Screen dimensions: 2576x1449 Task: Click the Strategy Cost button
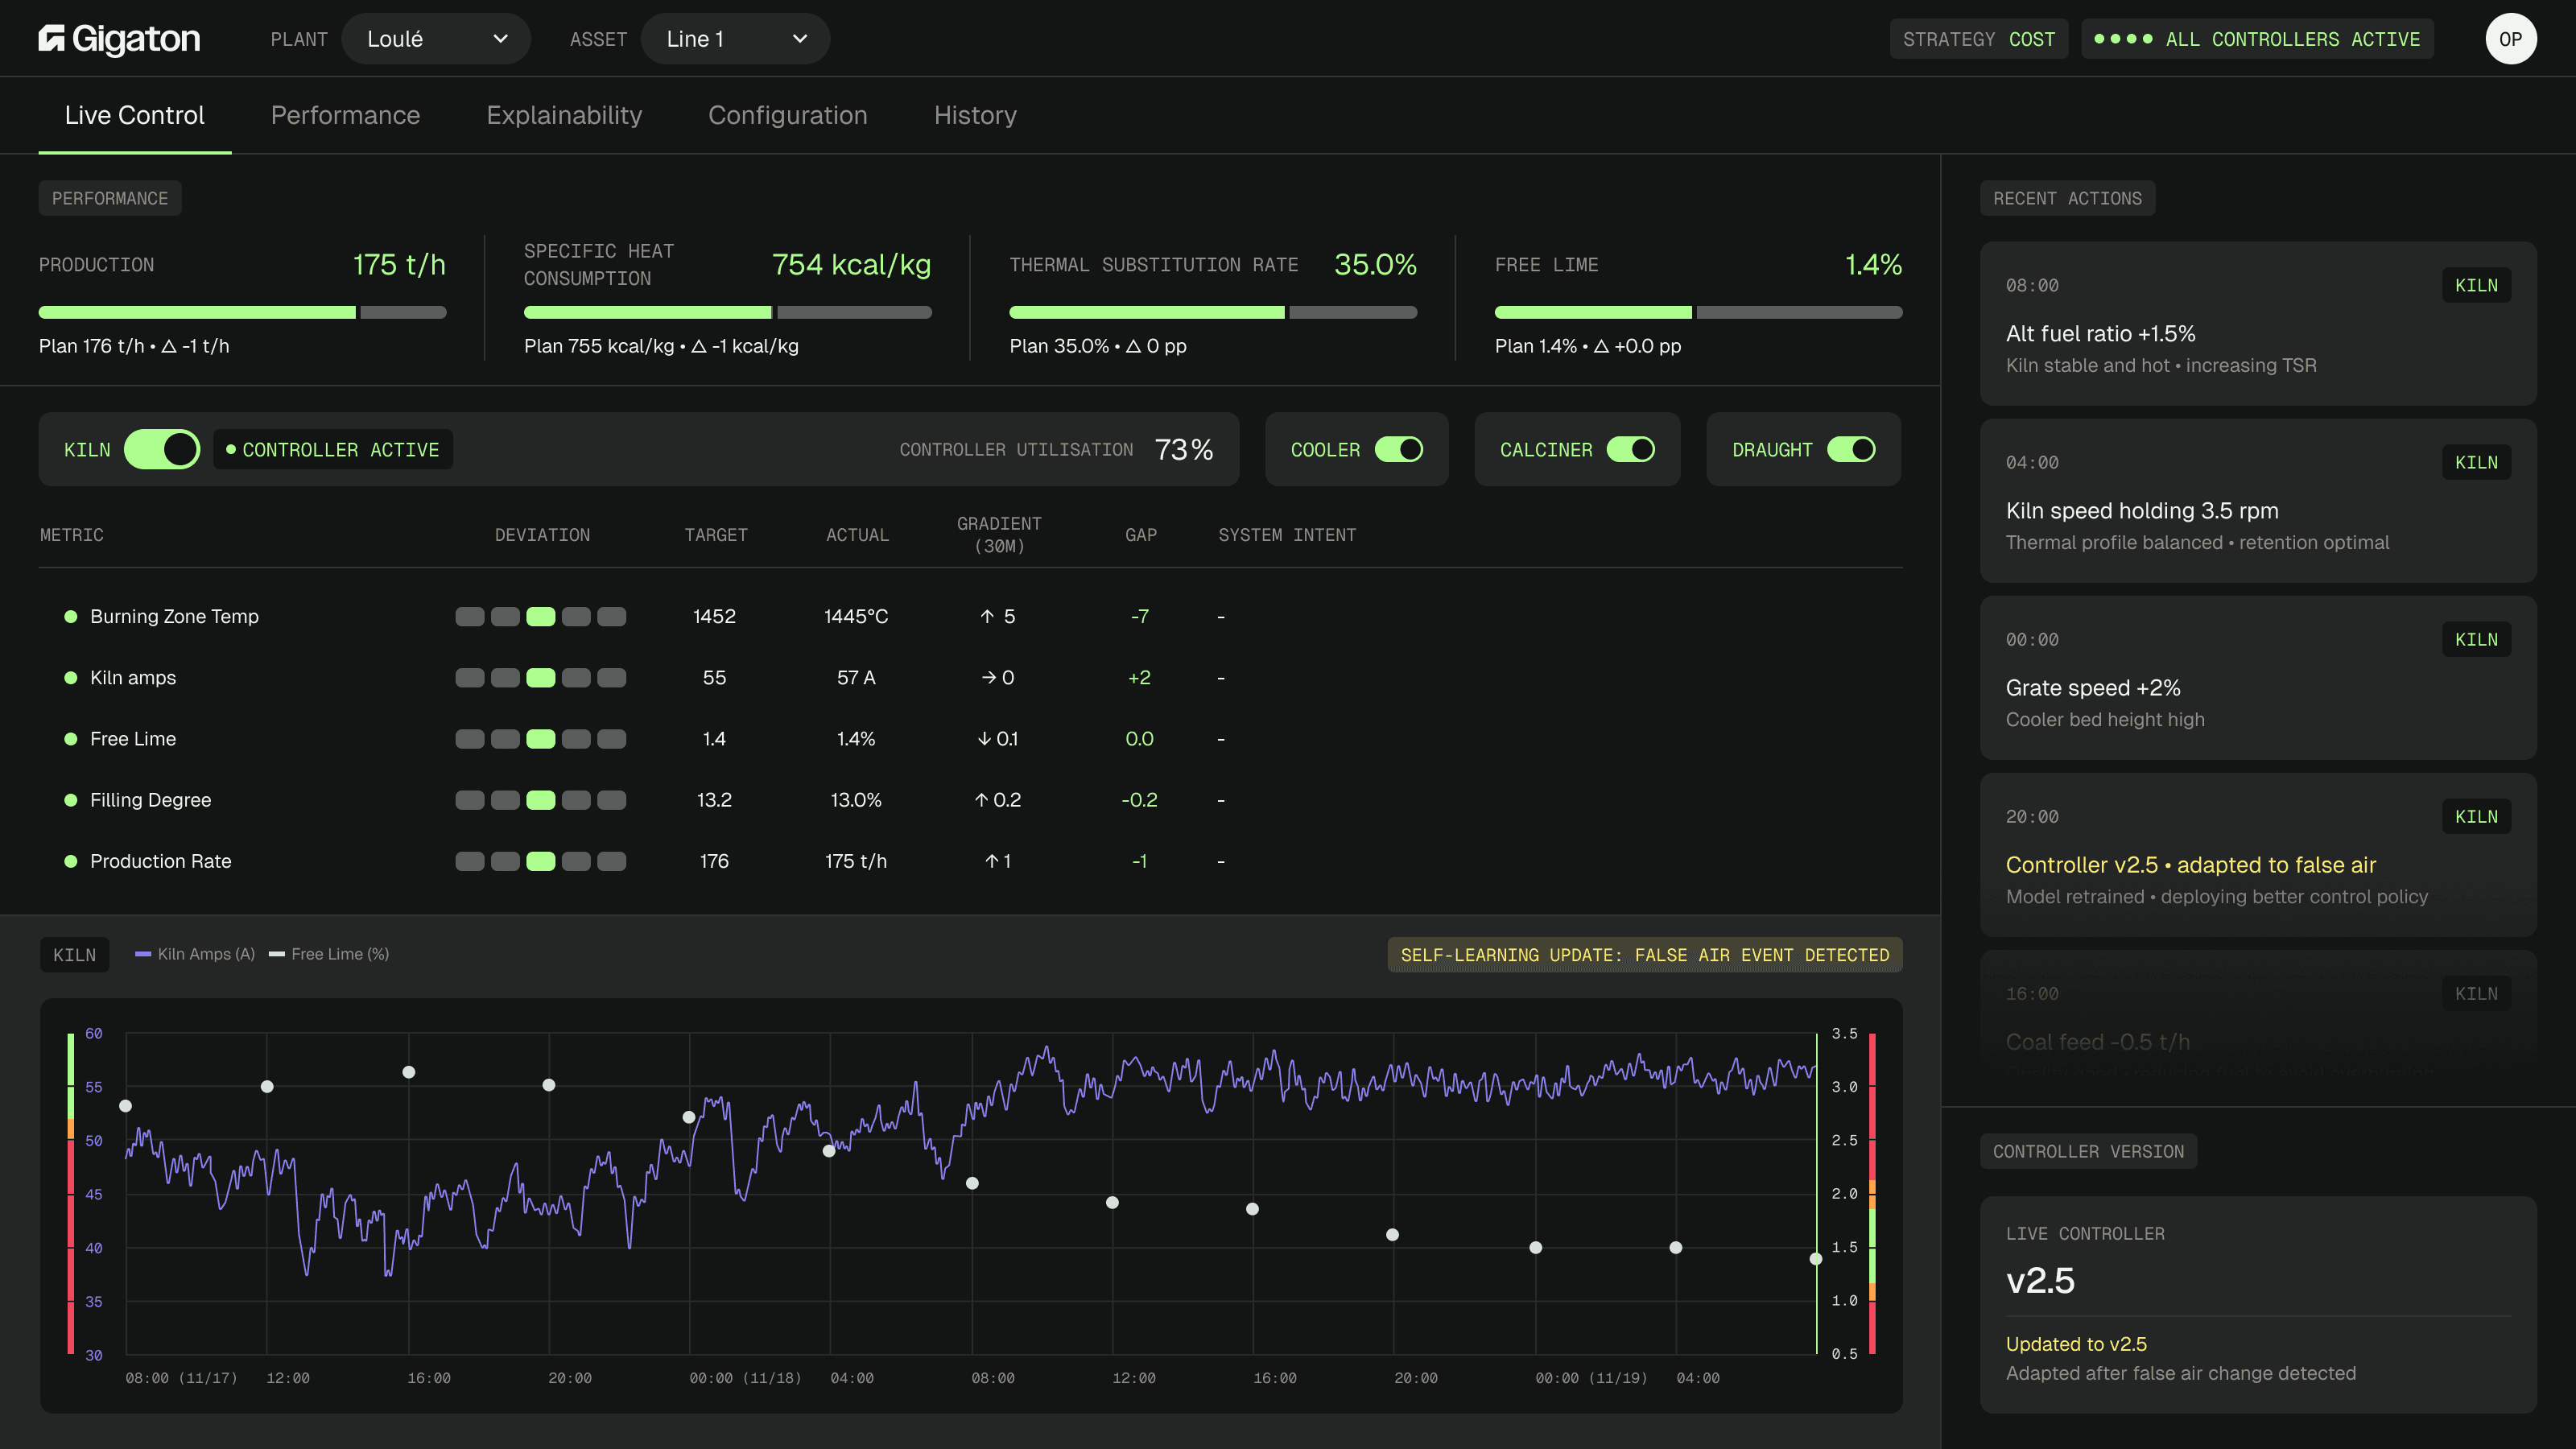pos(1978,39)
